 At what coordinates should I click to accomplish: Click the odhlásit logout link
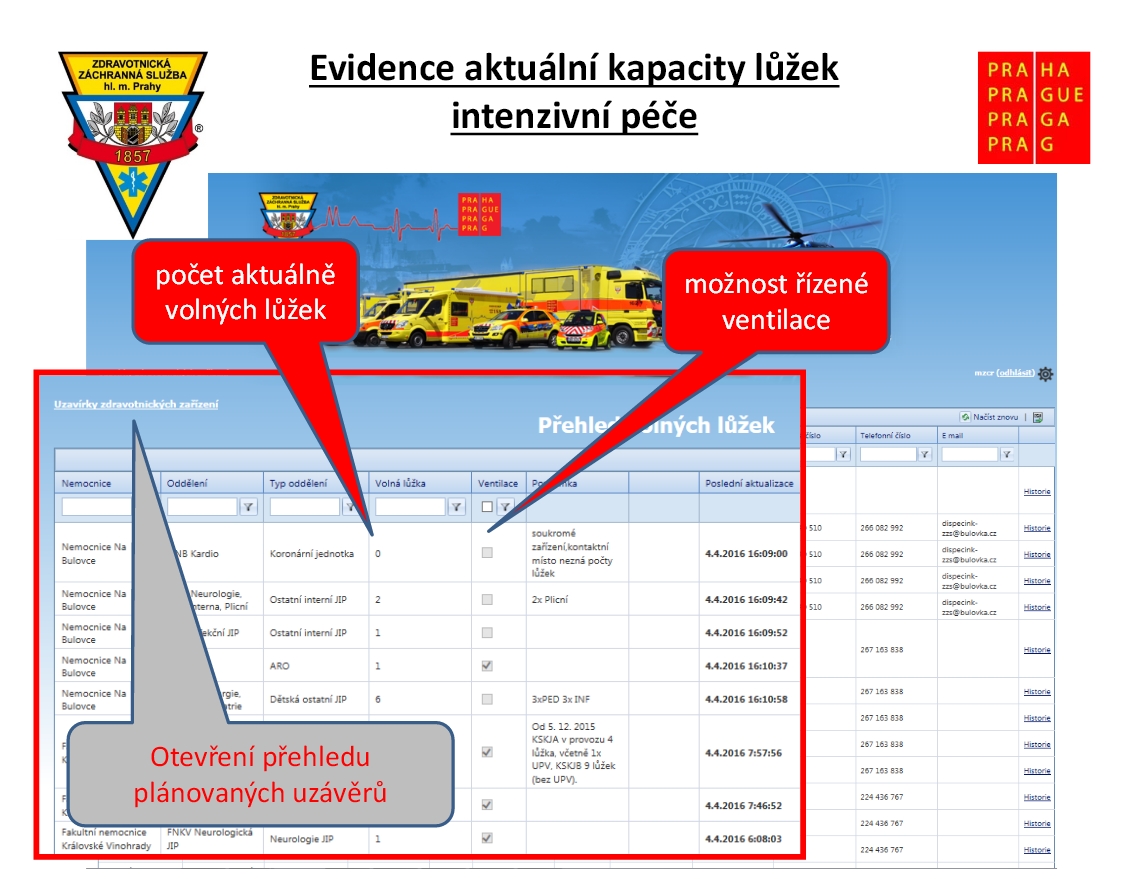[1015, 373]
